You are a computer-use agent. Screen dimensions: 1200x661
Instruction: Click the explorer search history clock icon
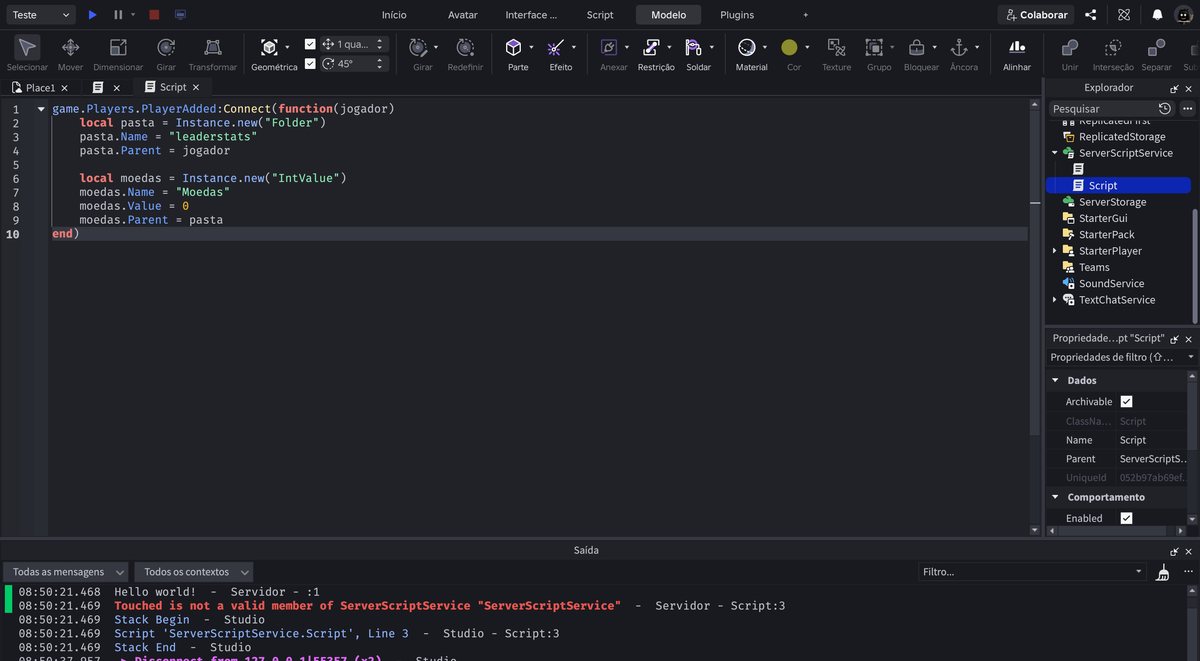pos(1165,108)
